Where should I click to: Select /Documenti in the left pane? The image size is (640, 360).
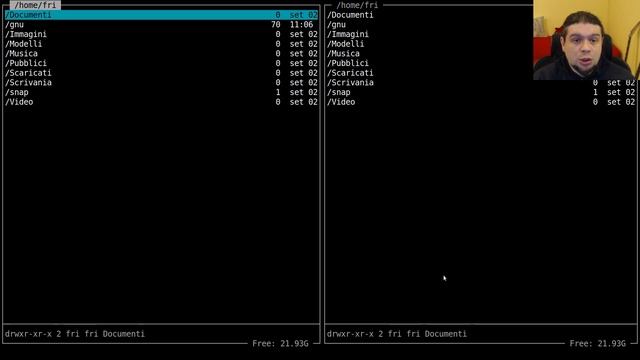coord(161,15)
